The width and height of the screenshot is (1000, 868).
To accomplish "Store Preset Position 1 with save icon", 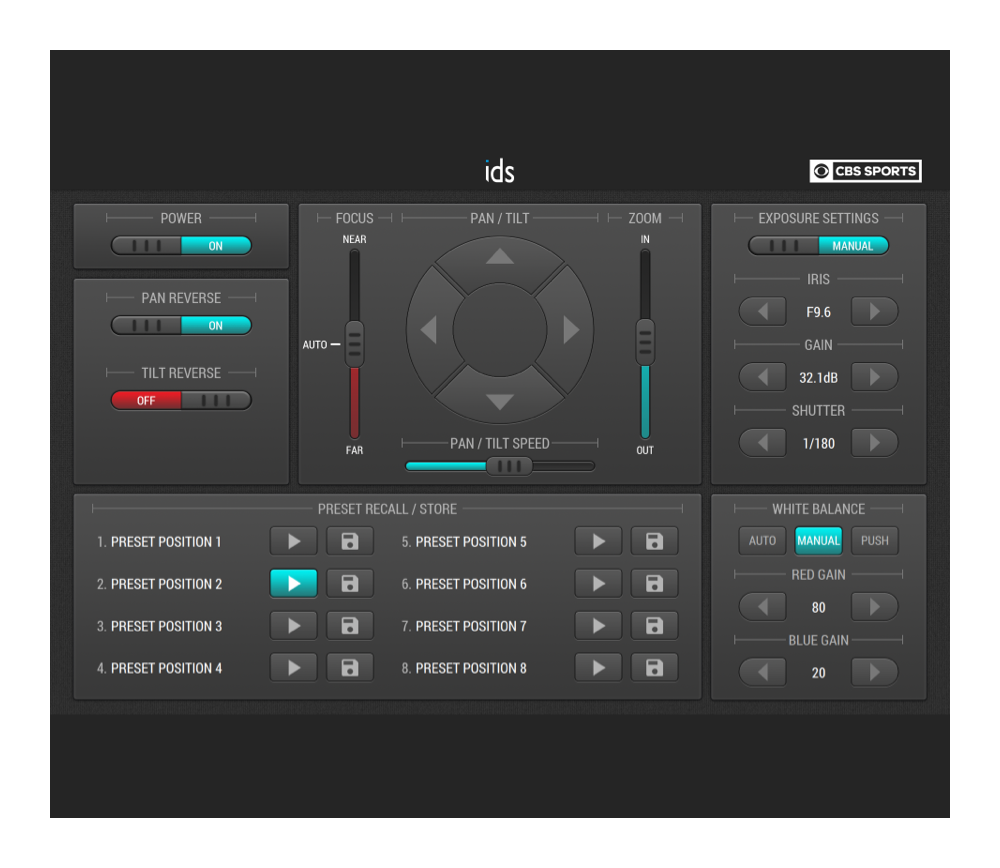I will pyautogui.click(x=350, y=541).
